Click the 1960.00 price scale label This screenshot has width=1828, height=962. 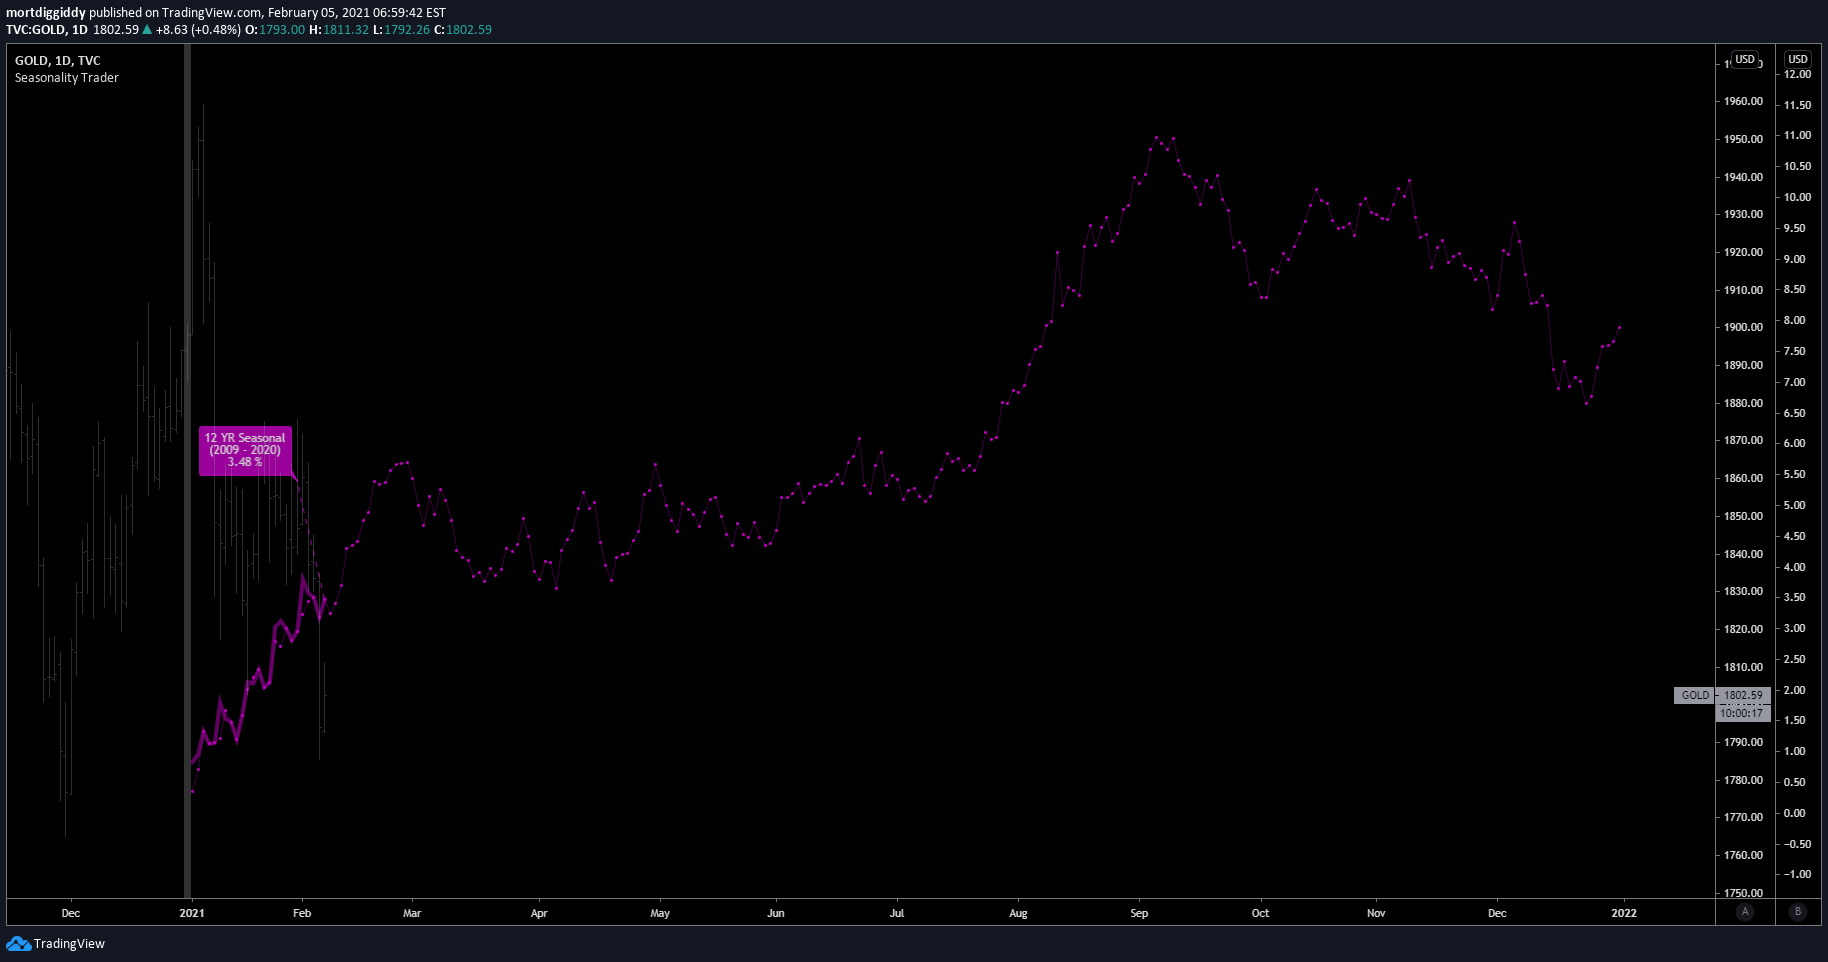[1743, 101]
